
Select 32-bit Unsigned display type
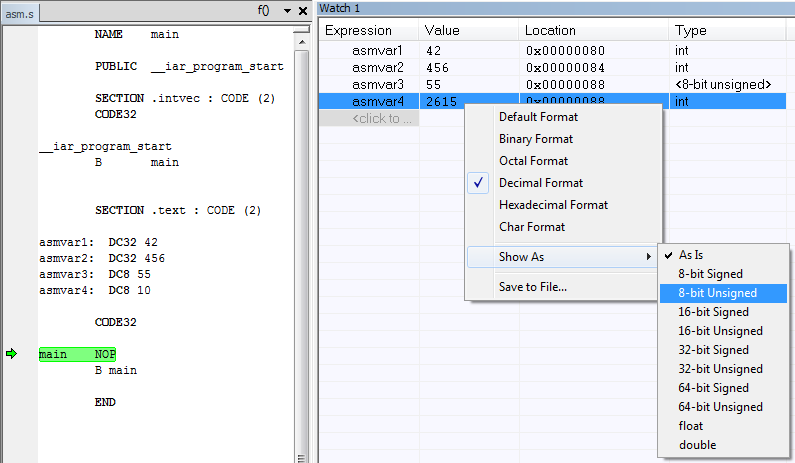720,369
